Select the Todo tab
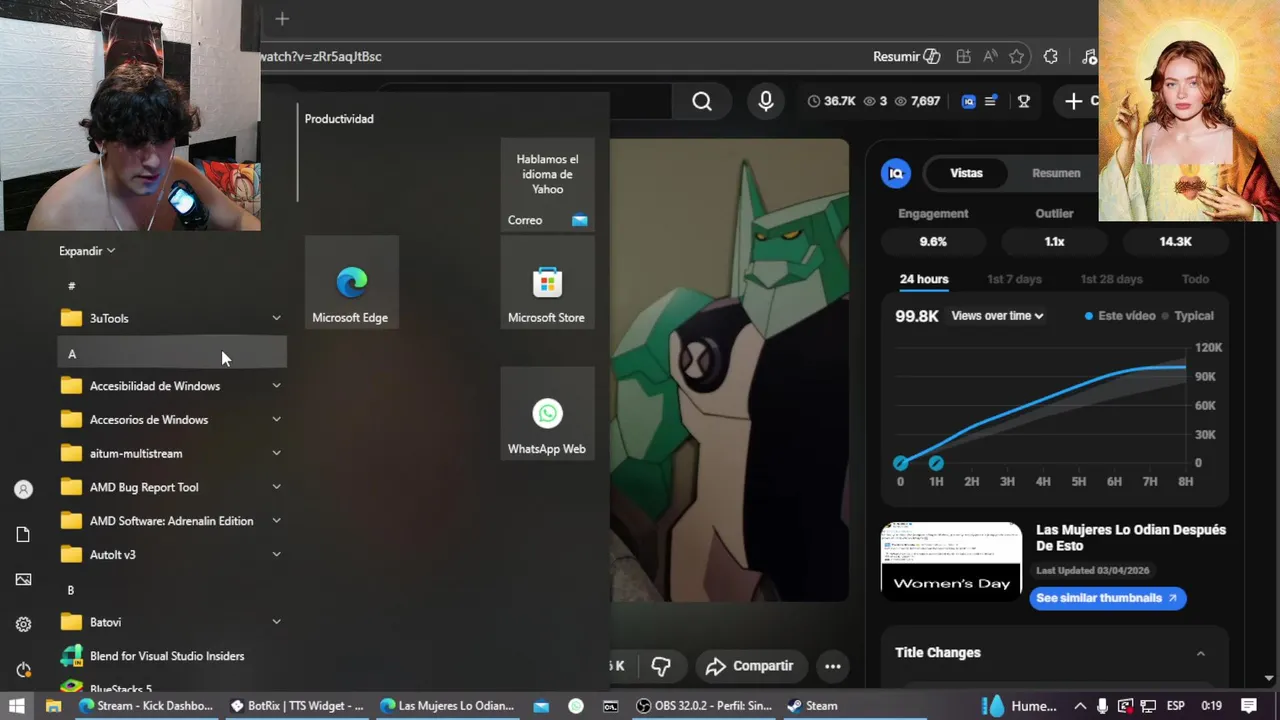 click(1195, 280)
